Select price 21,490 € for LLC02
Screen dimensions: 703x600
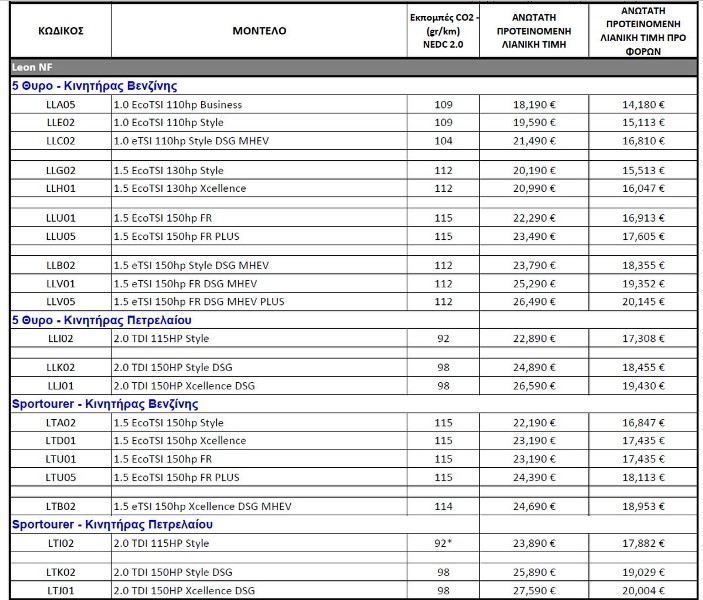click(534, 141)
